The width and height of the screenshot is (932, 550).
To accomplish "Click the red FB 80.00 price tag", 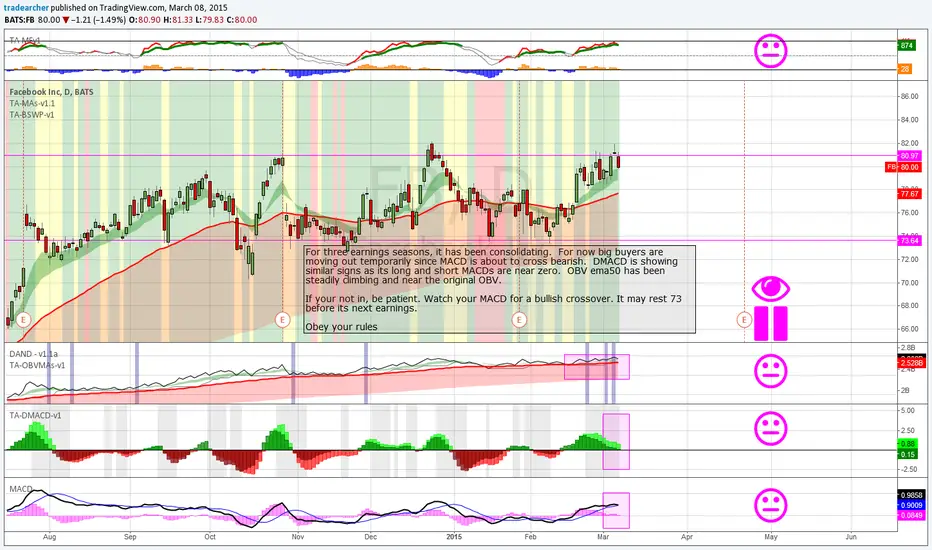I will click(903, 167).
